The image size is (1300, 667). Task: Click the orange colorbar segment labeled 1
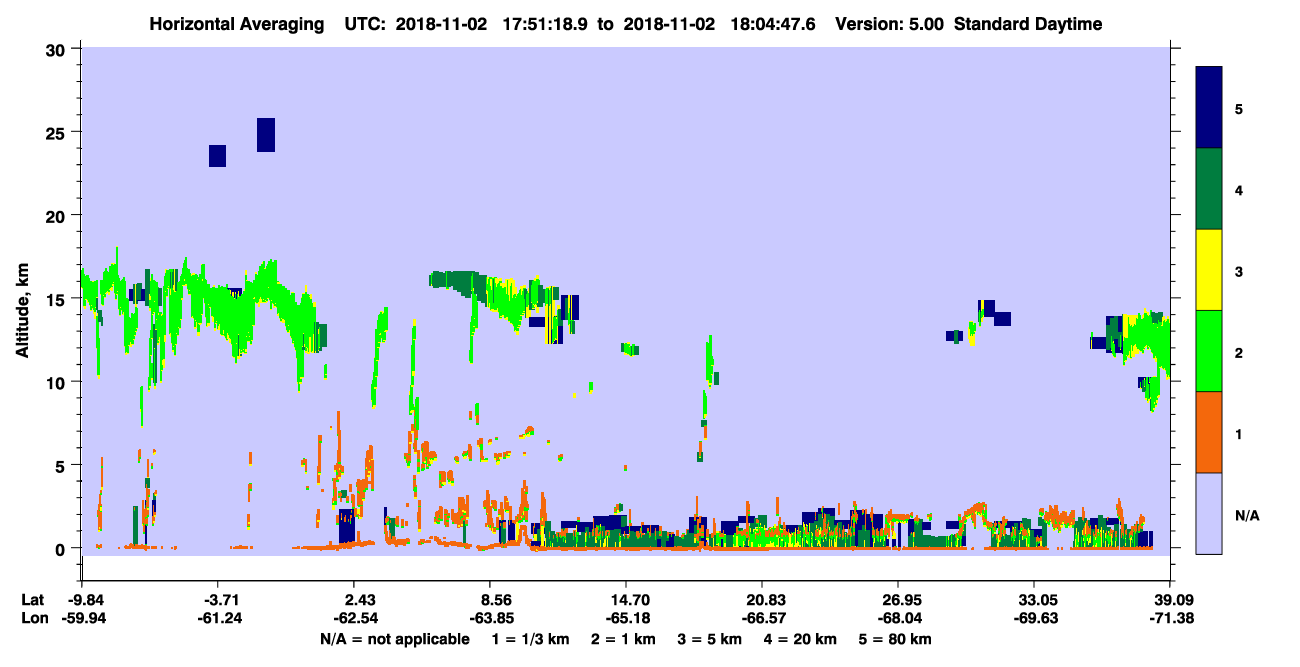(x=1210, y=432)
